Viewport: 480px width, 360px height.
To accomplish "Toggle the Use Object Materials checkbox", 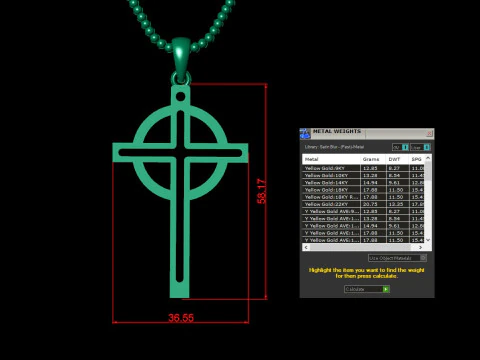I will tap(423, 258).
